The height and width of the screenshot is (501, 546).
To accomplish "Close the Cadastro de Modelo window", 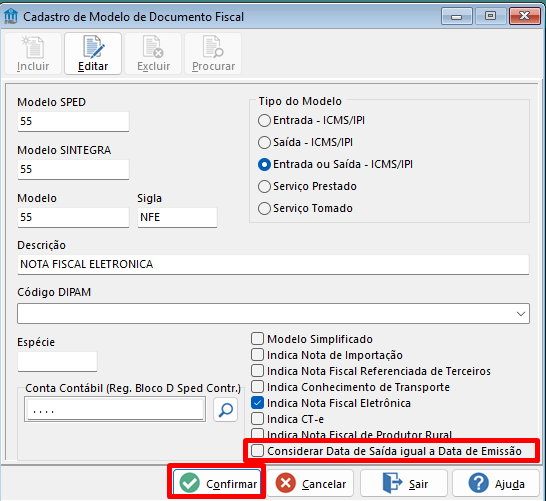I will (x=524, y=16).
